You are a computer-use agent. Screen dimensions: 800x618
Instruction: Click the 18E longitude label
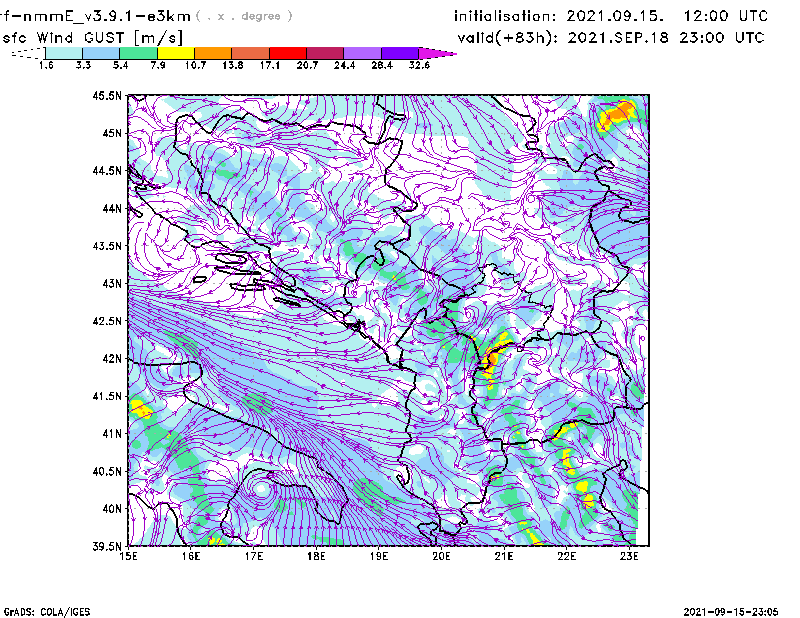(x=316, y=556)
